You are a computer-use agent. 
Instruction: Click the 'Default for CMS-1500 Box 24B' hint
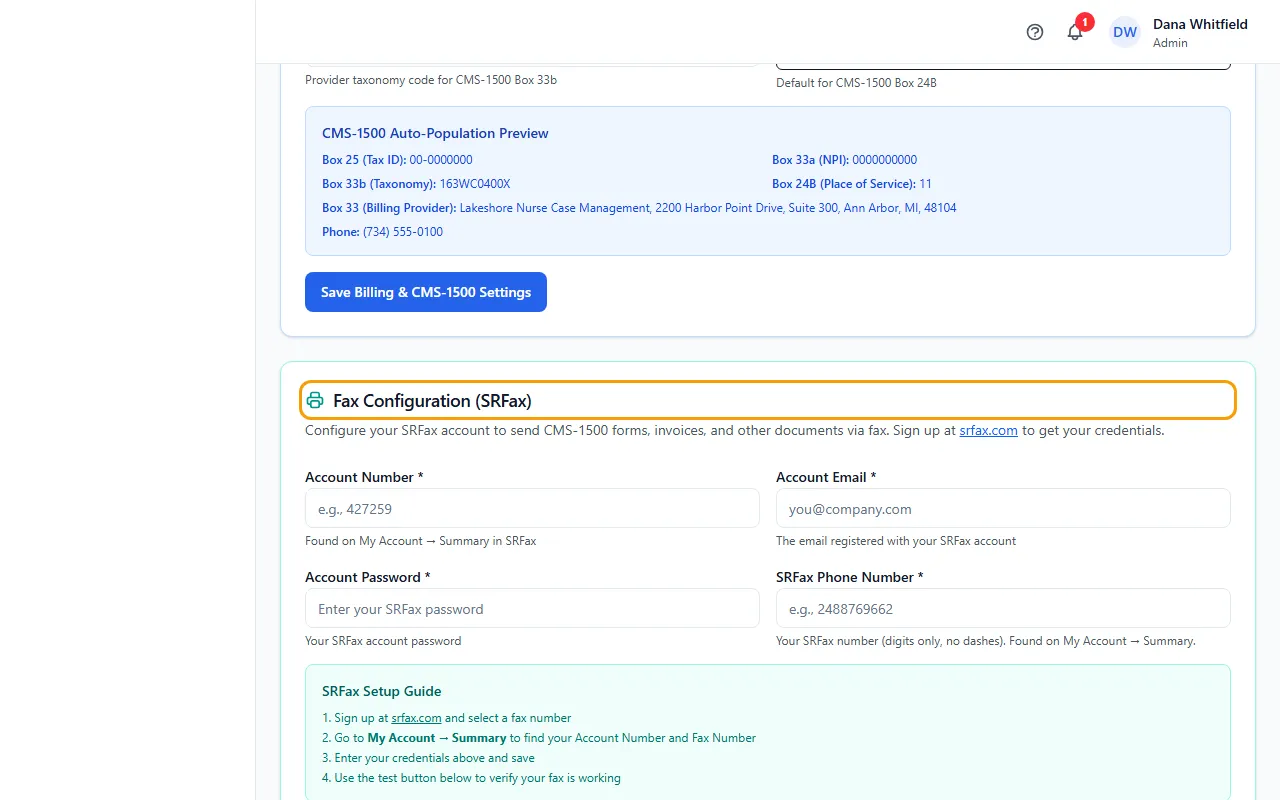point(856,82)
